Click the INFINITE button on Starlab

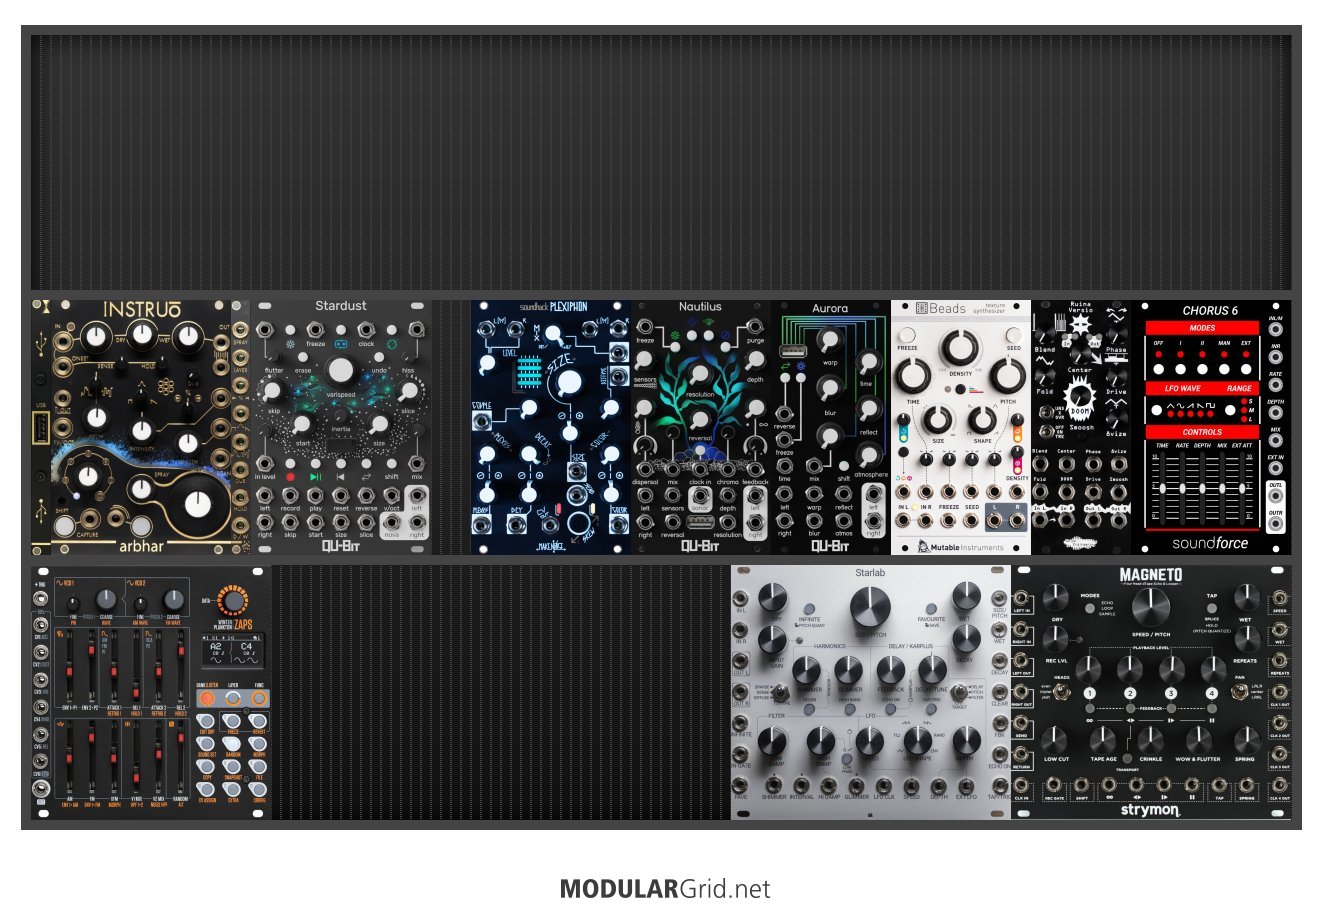pyautogui.click(x=808, y=609)
